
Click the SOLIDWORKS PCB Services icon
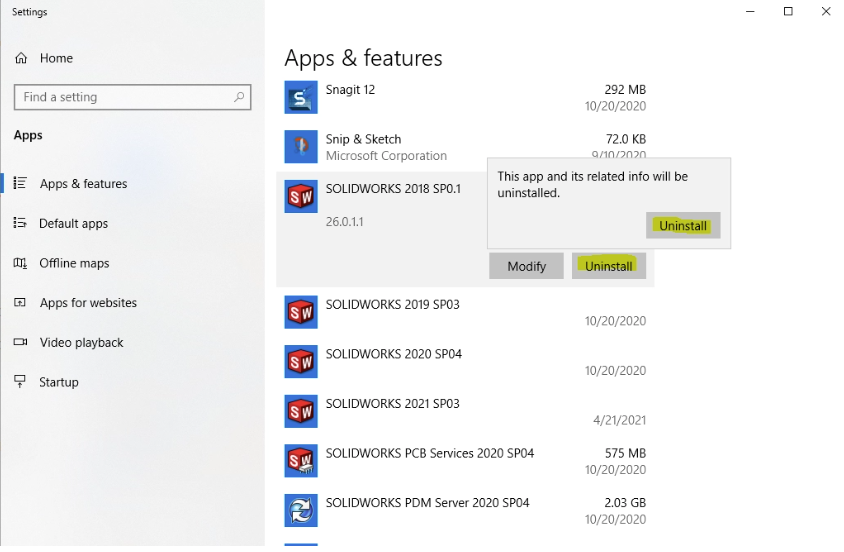(301, 461)
